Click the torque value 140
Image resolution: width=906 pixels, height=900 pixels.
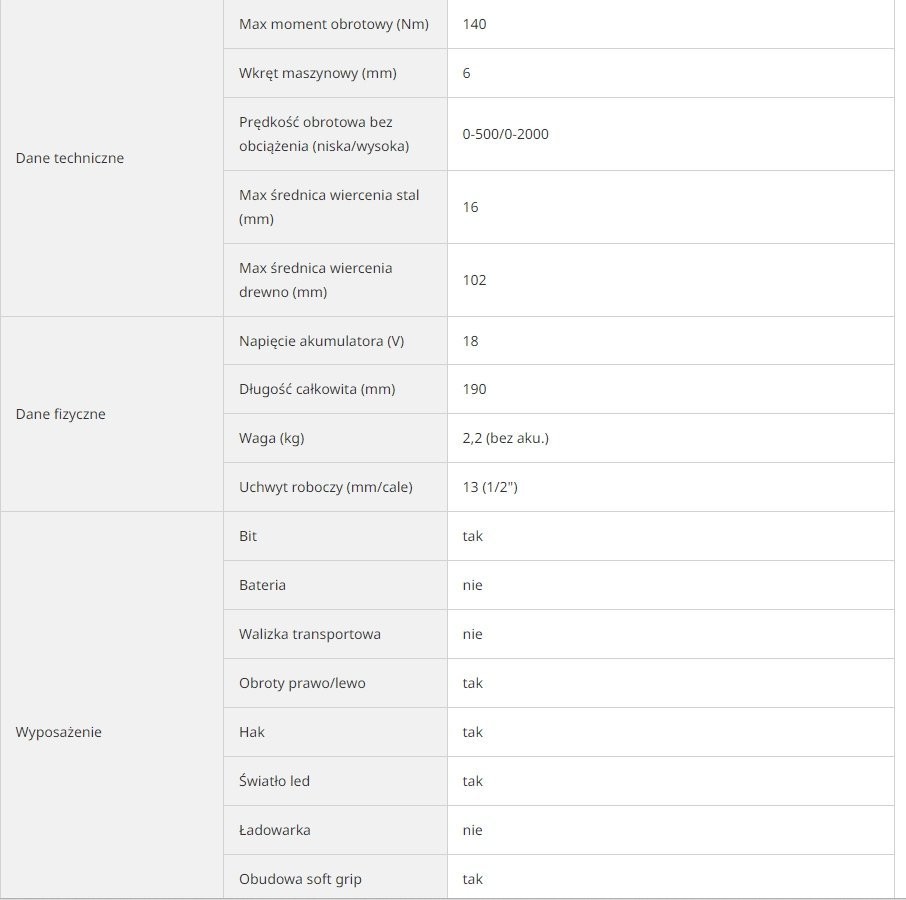coord(475,24)
